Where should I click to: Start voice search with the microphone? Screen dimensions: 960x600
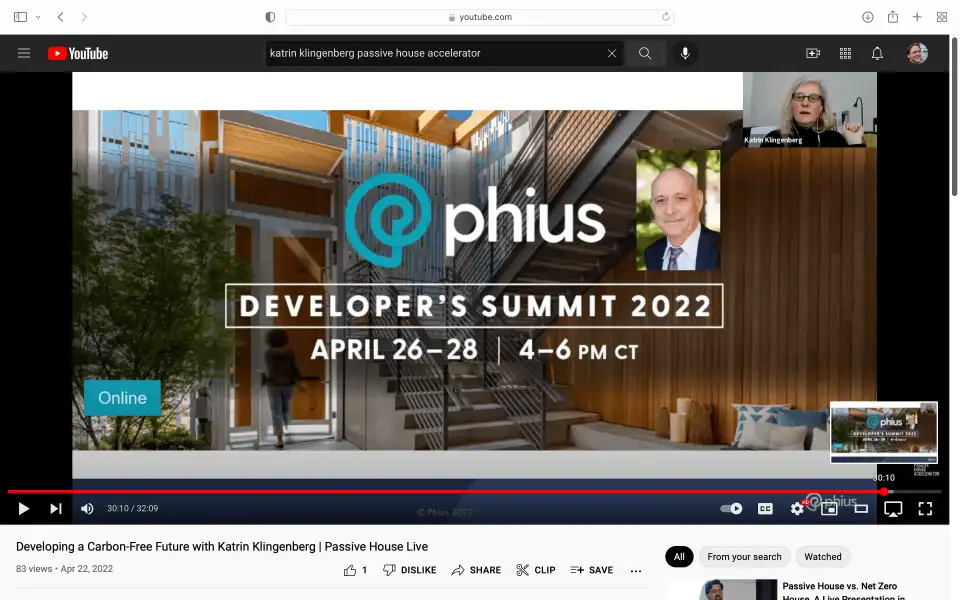[x=685, y=54]
